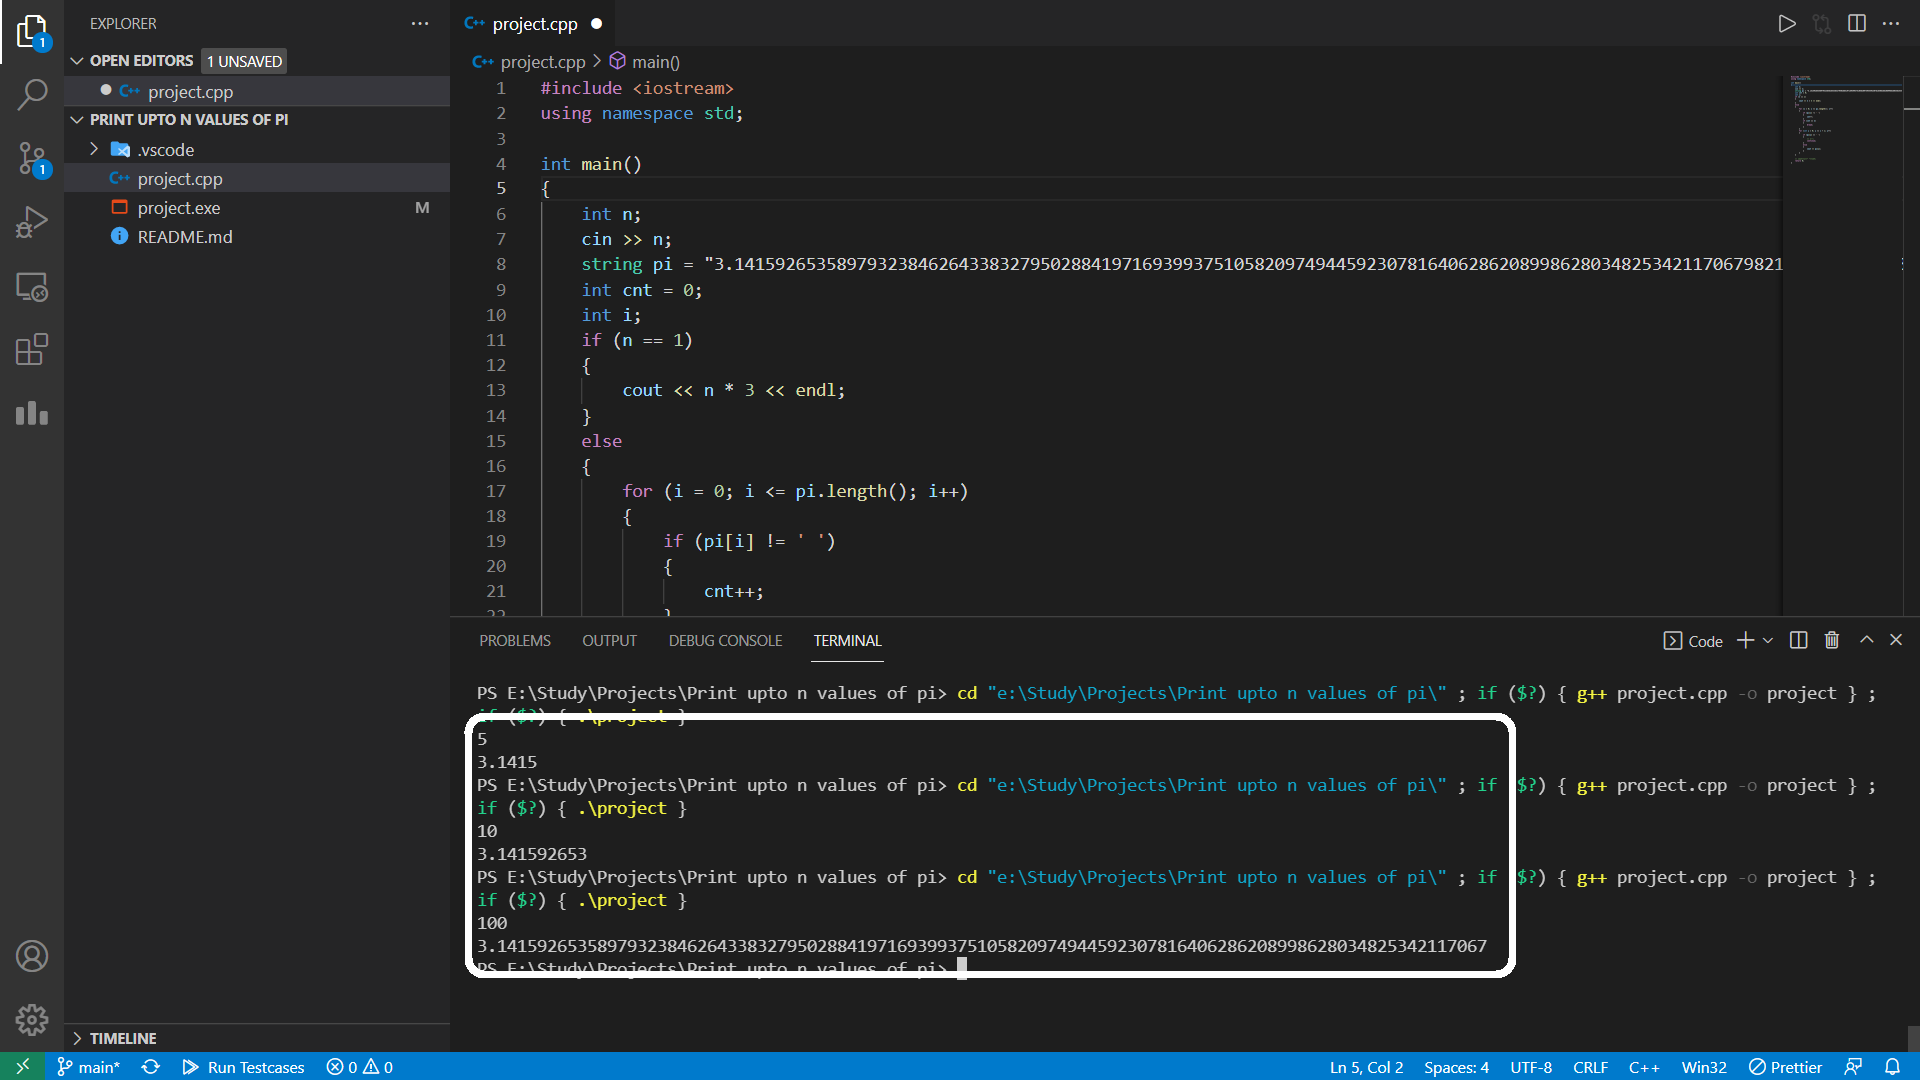Expand the Timeline section
1920x1080 pixels.
coord(122,1038)
